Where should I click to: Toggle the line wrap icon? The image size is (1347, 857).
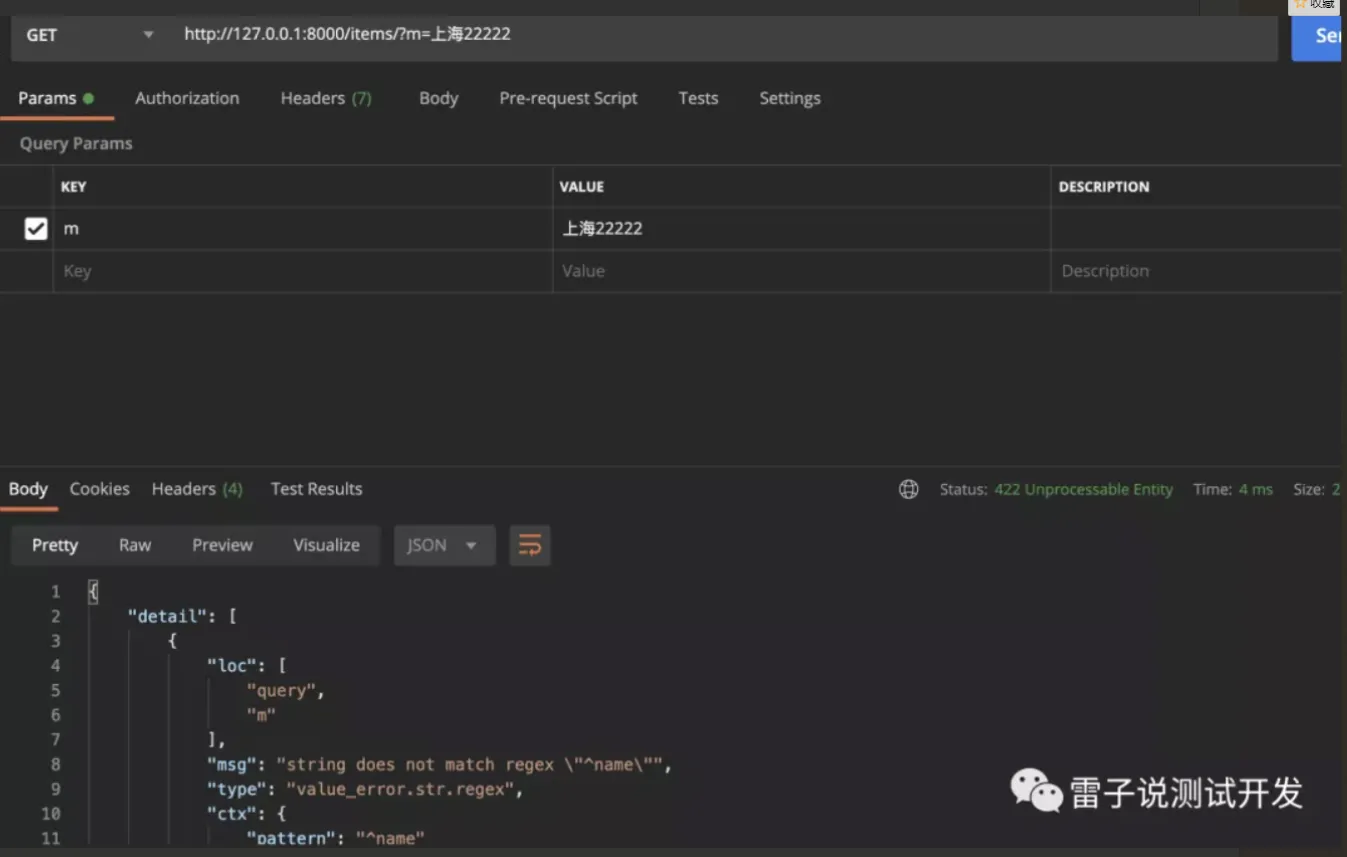pyautogui.click(x=530, y=545)
